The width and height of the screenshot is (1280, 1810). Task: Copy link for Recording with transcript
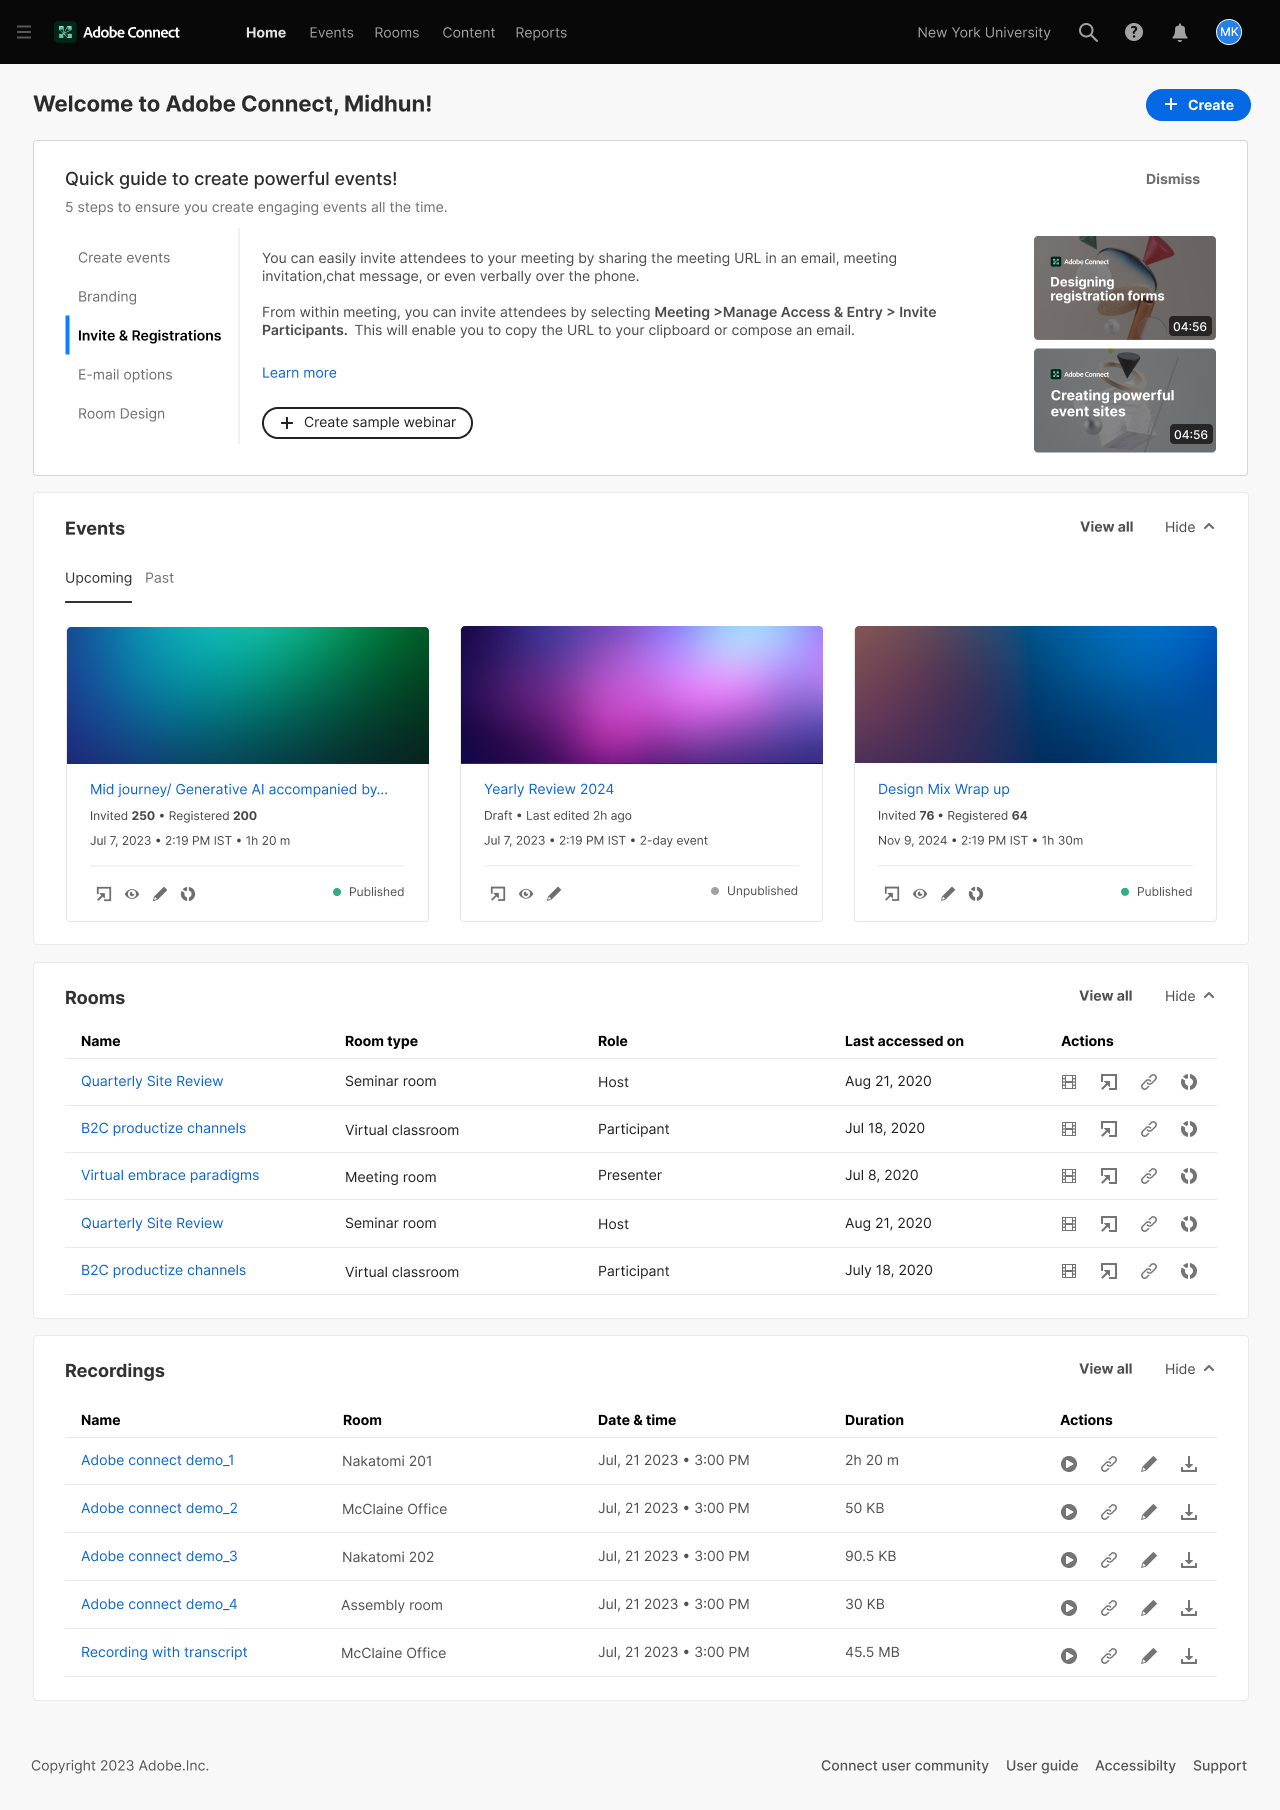coord(1109,1656)
